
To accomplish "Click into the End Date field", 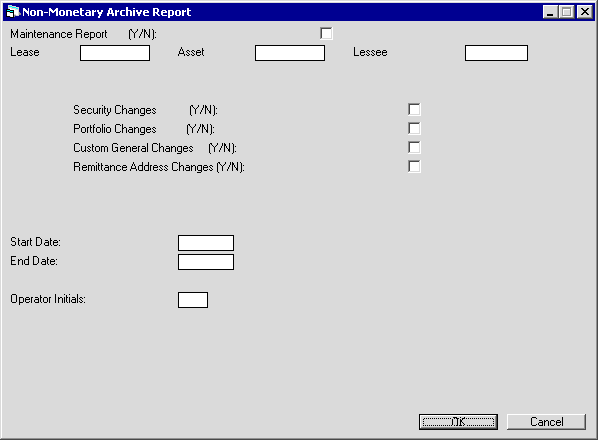I will coord(206,262).
